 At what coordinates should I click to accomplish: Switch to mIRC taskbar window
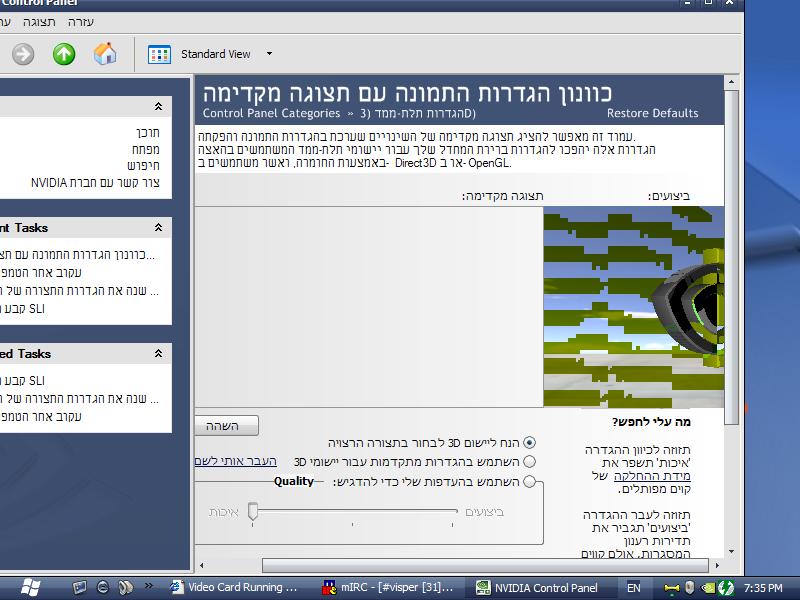389,588
